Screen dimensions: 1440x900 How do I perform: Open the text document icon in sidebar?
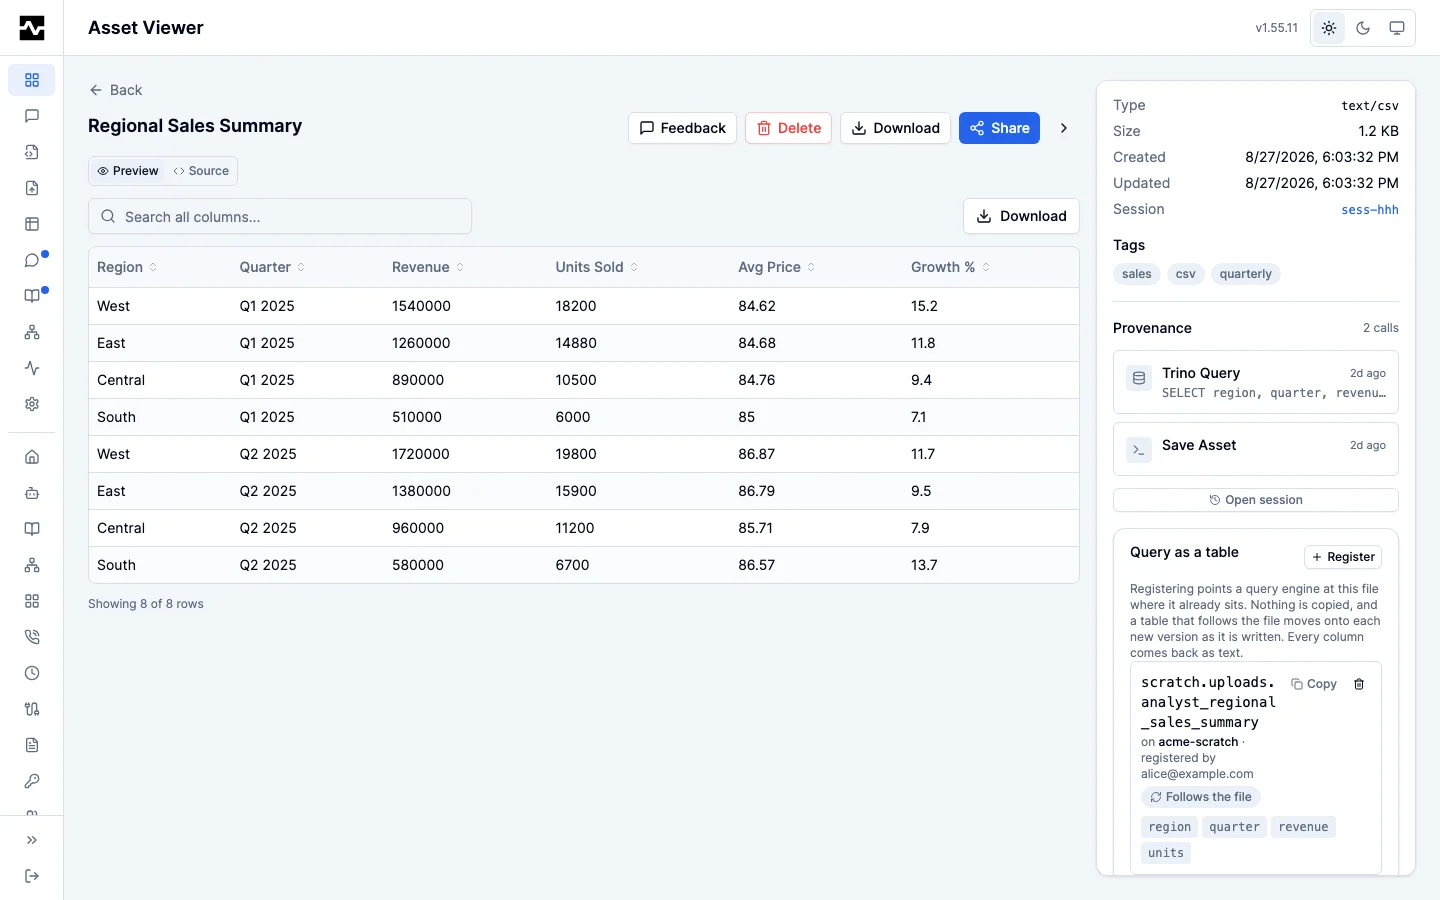[32, 745]
